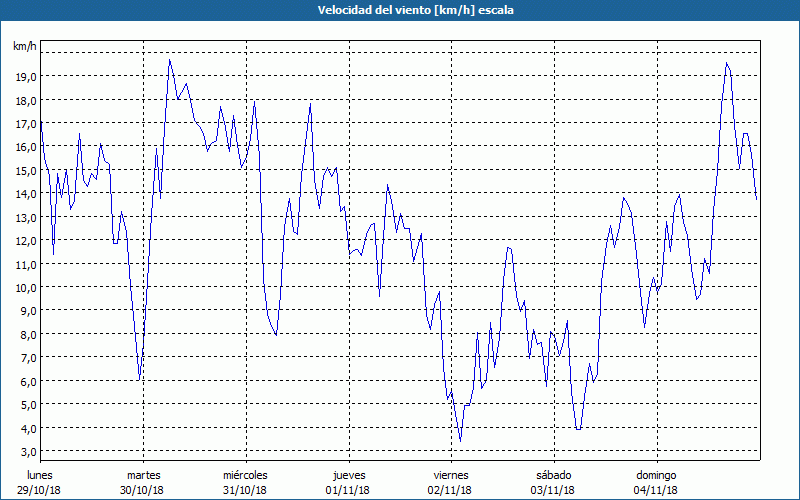Screen dimensions: 800x500
Task: Click the "jueves" day label
Action: pyautogui.click(x=349, y=474)
